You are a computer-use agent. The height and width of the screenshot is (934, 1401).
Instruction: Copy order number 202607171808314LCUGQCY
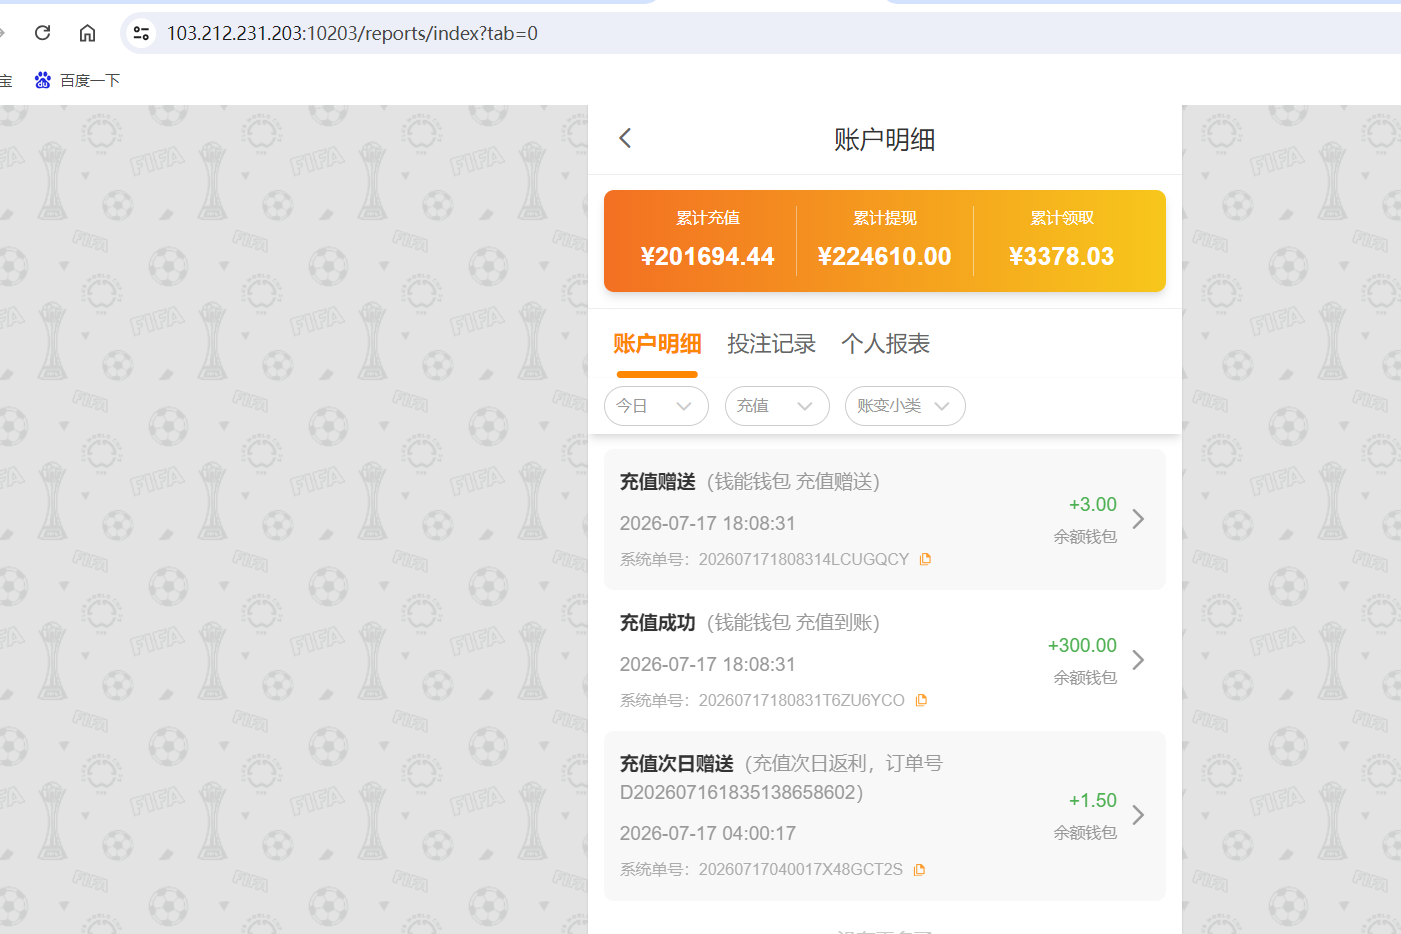[925, 559]
